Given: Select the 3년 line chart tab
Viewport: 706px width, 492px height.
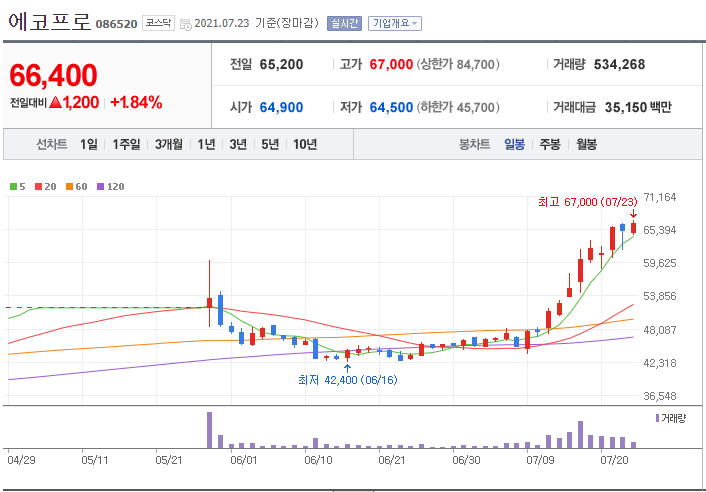Looking at the screenshot, I should pyautogui.click(x=238, y=144).
